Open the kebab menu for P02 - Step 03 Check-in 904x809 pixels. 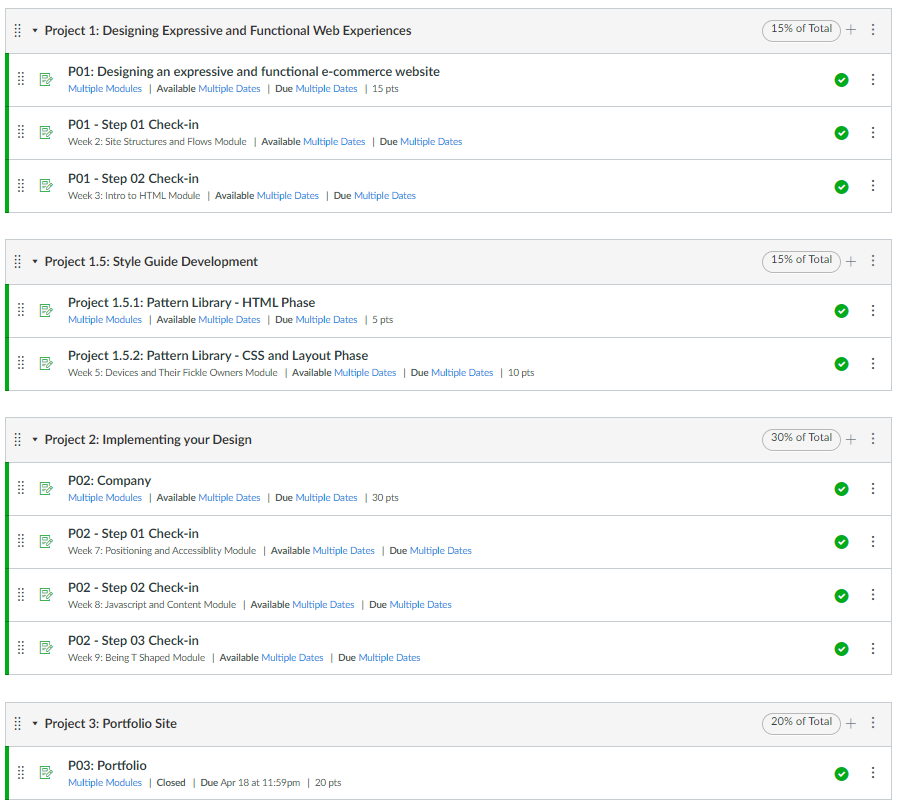click(x=873, y=647)
